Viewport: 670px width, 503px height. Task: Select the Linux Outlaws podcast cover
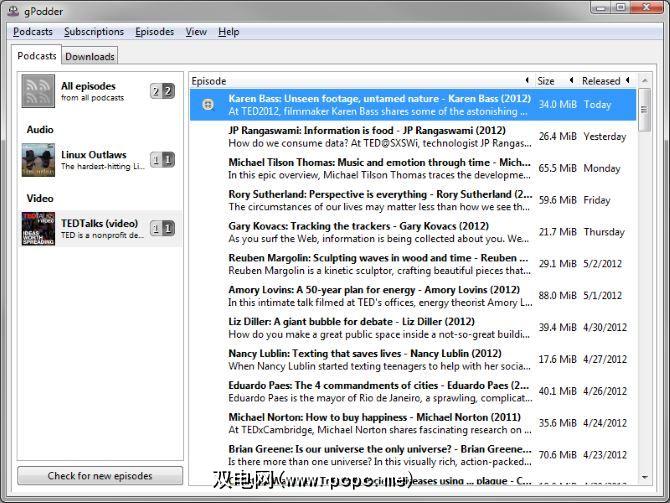tap(38, 160)
